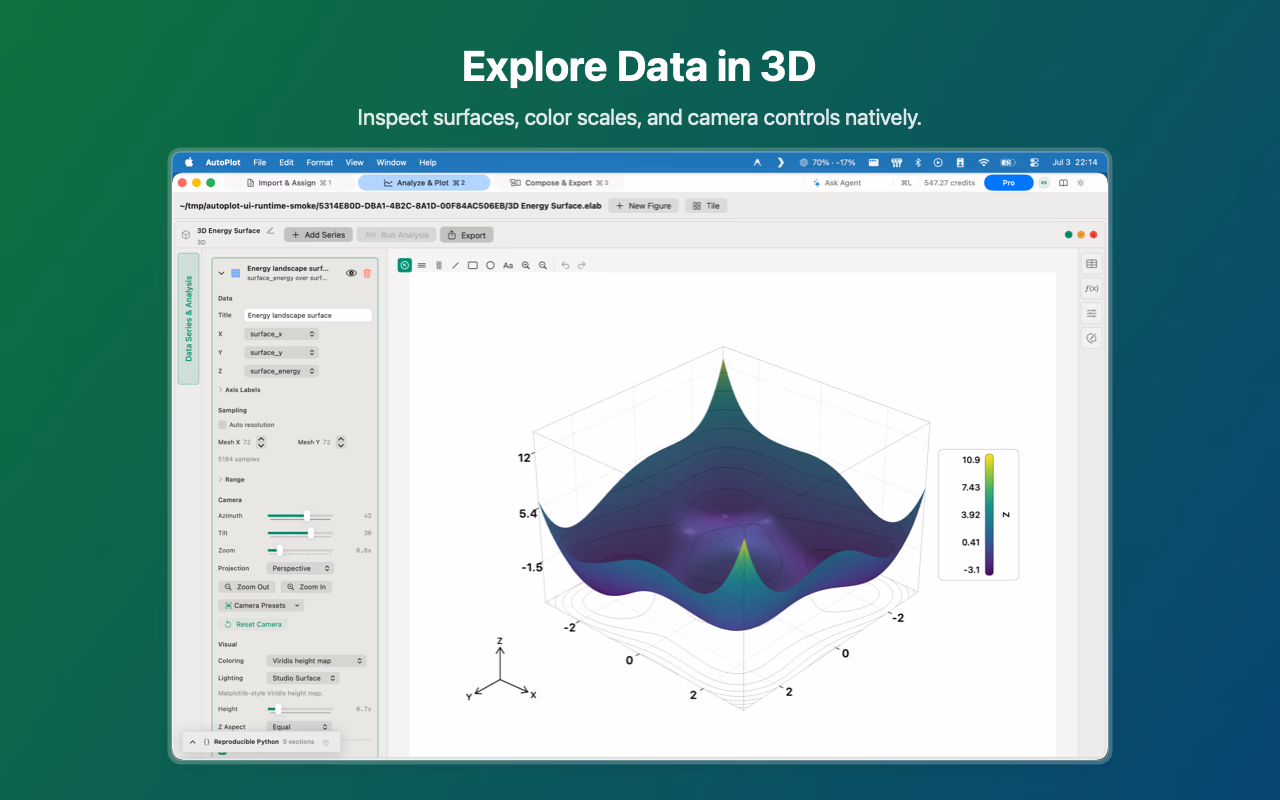Open the File menu

point(260,162)
